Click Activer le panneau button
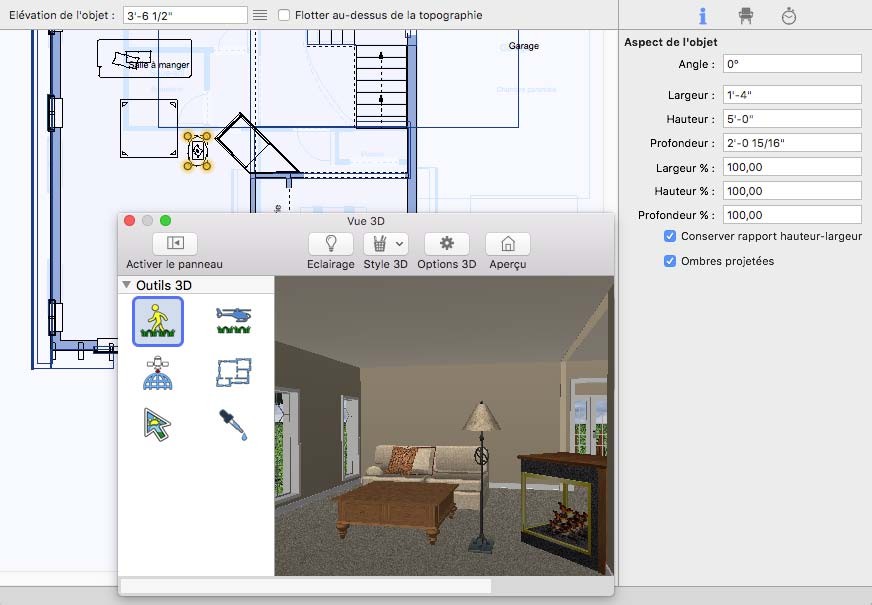 (175, 243)
